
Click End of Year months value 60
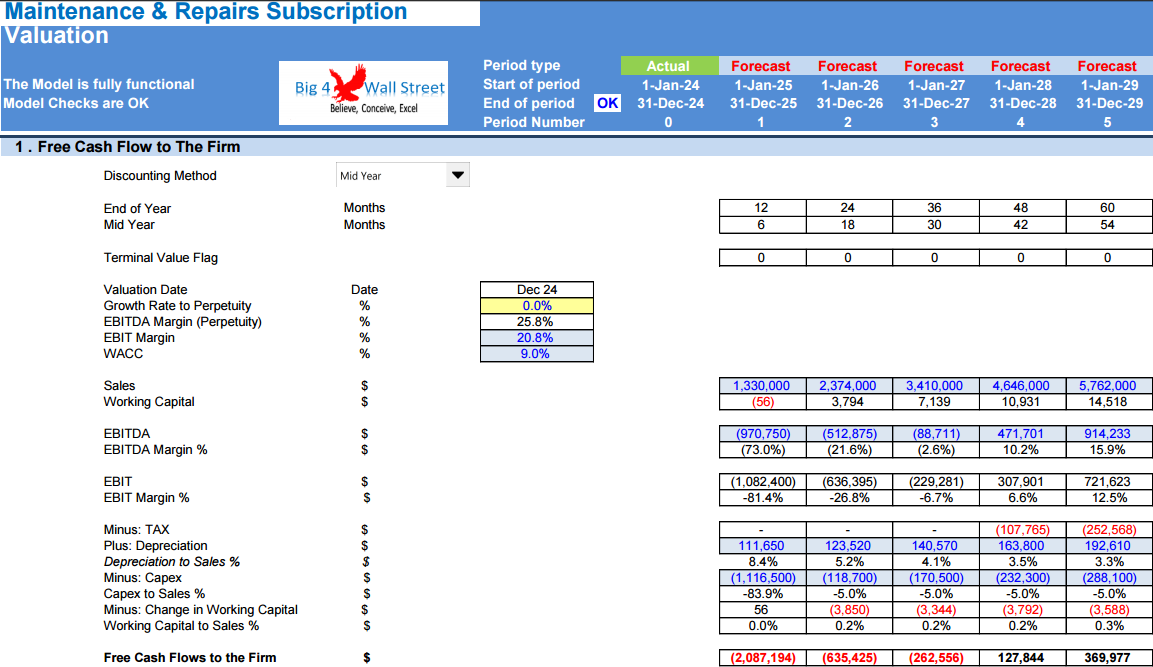click(1109, 208)
